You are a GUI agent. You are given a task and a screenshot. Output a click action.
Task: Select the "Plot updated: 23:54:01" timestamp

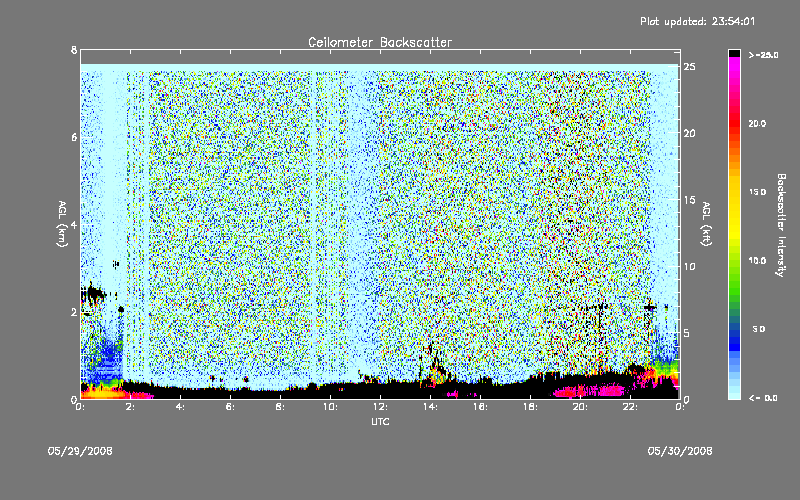coord(697,21)
